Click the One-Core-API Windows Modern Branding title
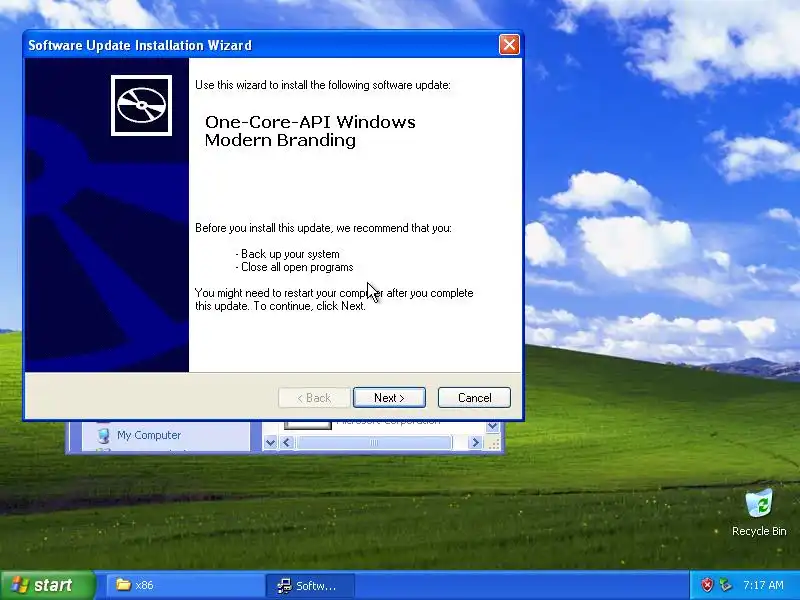Viewport: 800px width, 600px height. 310,131
